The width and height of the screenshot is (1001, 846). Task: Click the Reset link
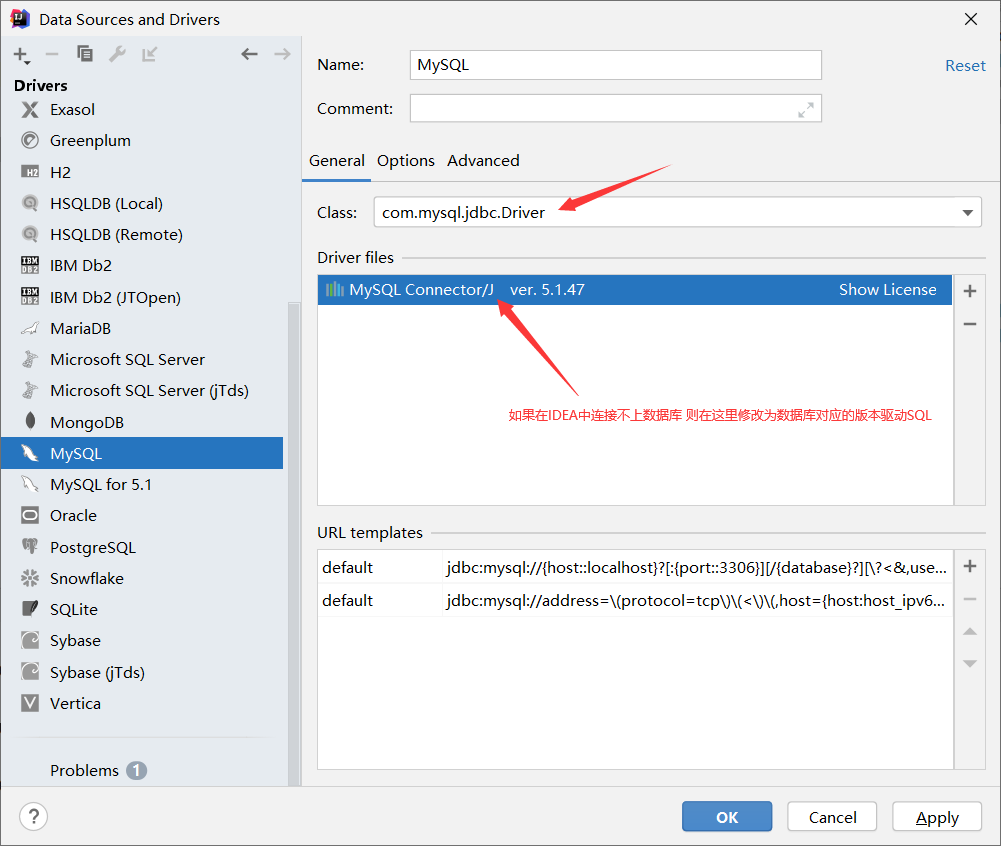[965, 66]
